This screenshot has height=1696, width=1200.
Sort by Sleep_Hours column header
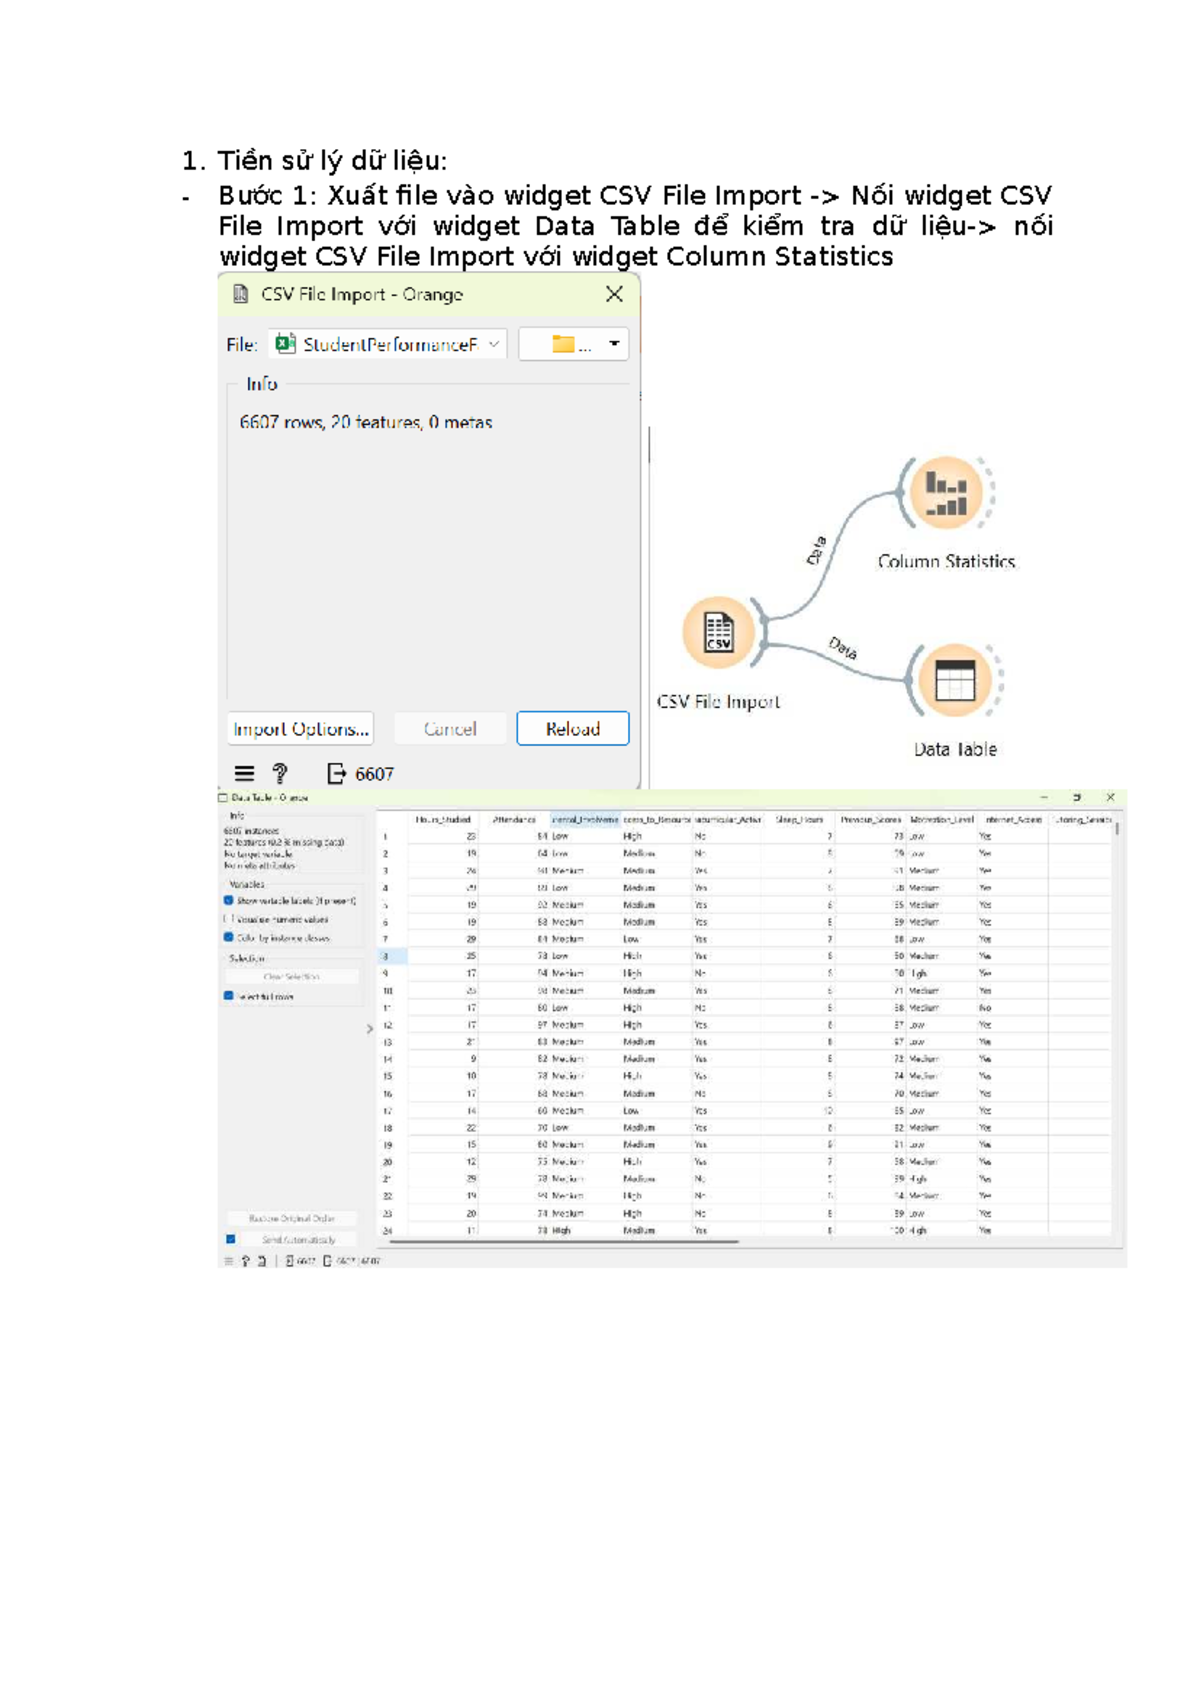coord(799,819)
